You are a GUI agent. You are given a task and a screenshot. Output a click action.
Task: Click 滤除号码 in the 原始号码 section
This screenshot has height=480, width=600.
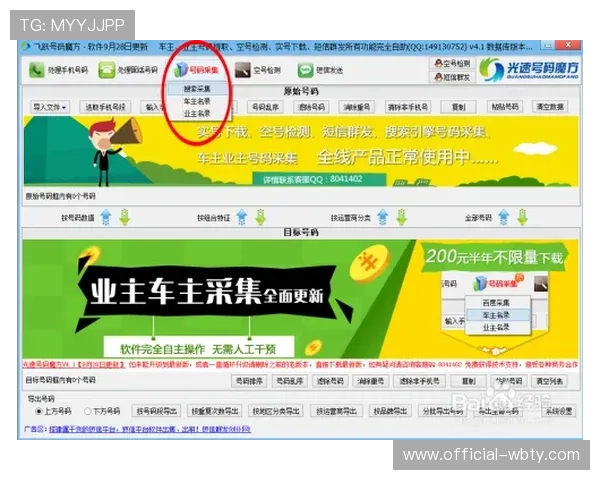click(x=311, y=107)
